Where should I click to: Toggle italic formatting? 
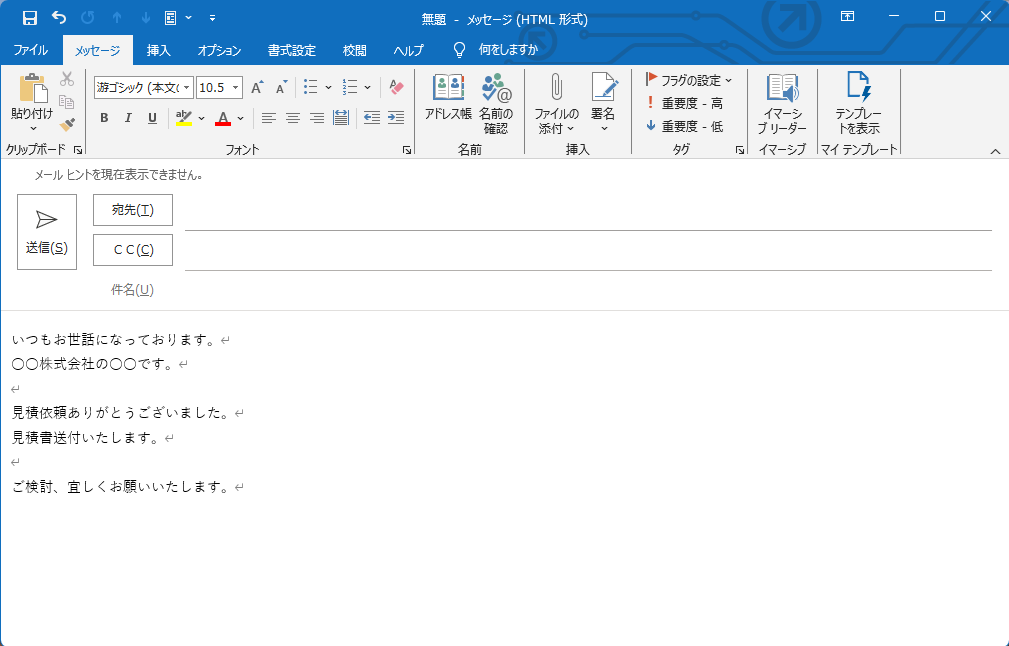tap(128, 118)
